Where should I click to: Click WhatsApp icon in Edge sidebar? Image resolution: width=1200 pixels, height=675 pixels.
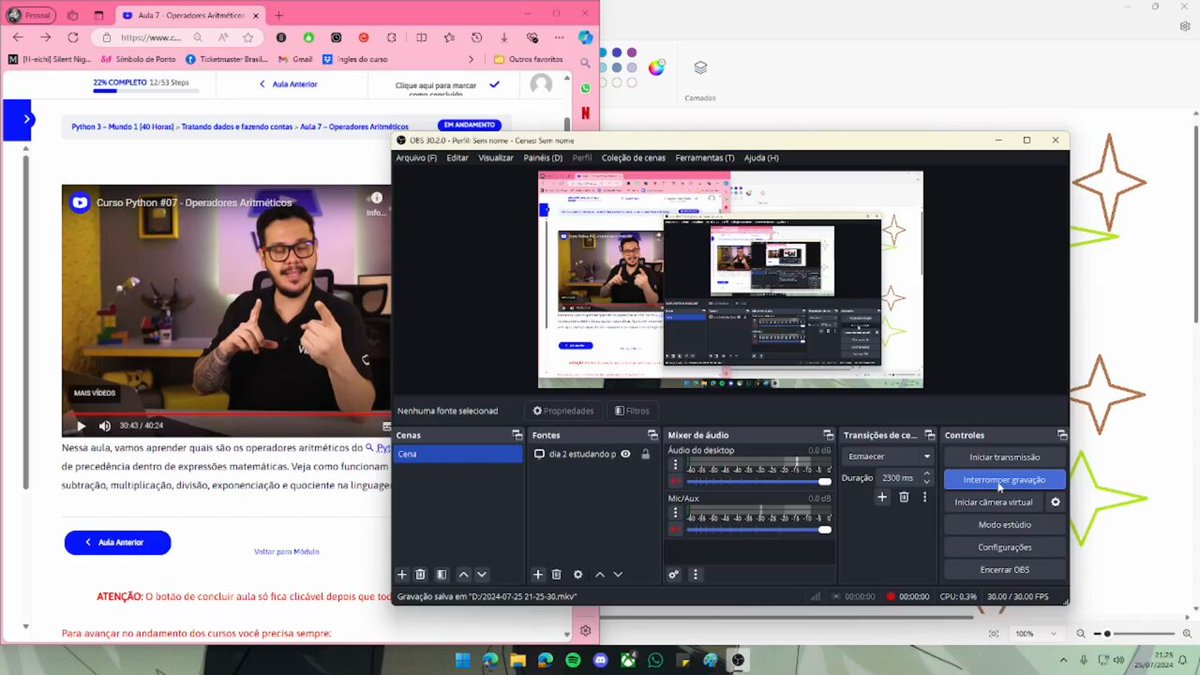pyautogui.click(x=586, y=89)
